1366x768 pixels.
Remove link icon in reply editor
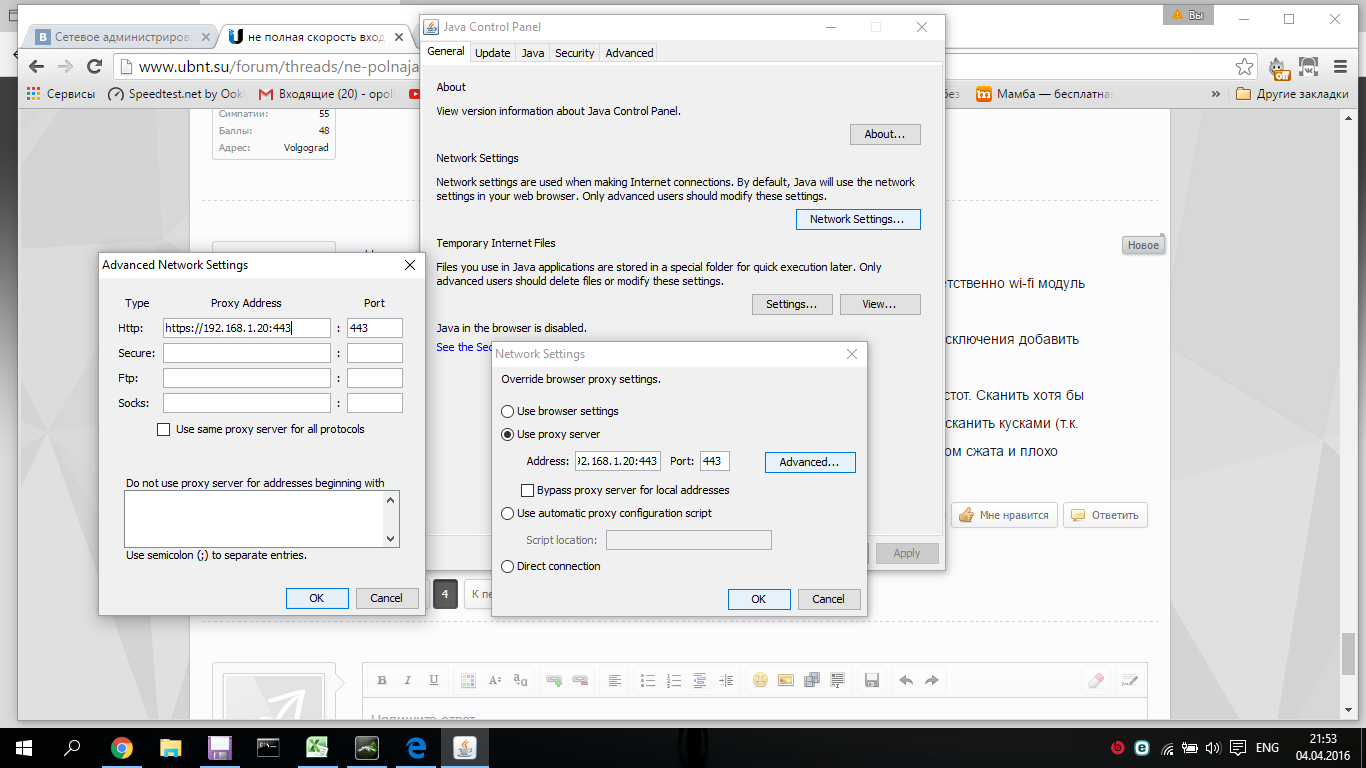point(579,680)
